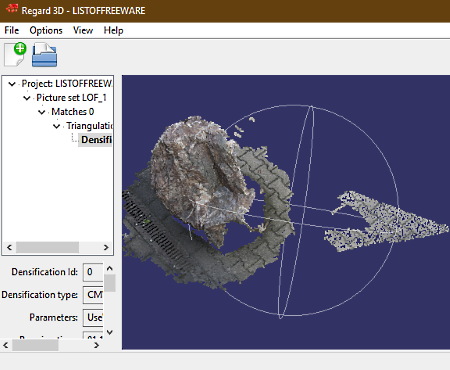The image size is (450, 370).
Task: Click the Densification Id value field
Action: tap(93, 272)
